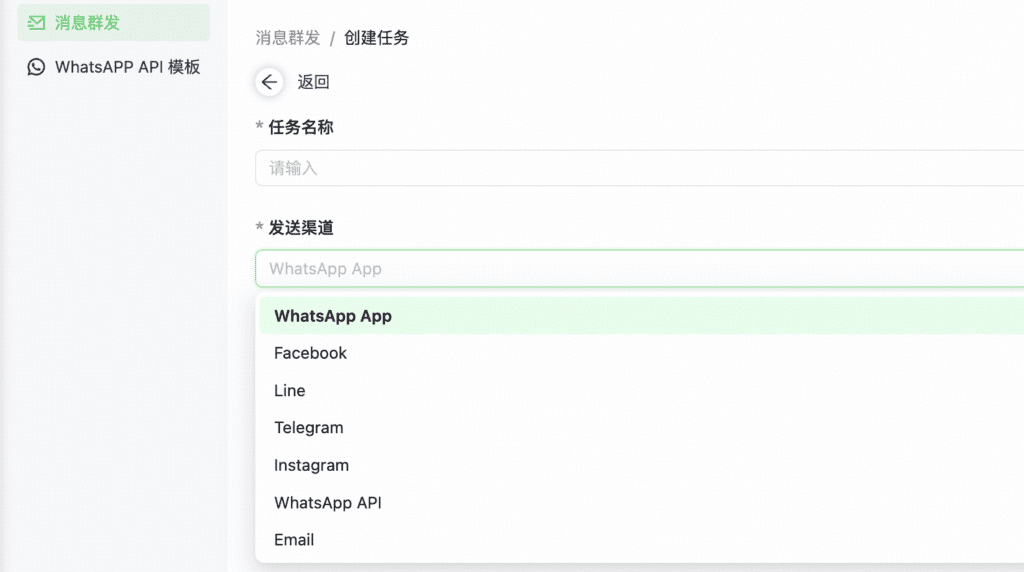This screenshot has height=572, width=1024.
Task: Click the 创建任务 breadcrumb text
Action: 376,38
